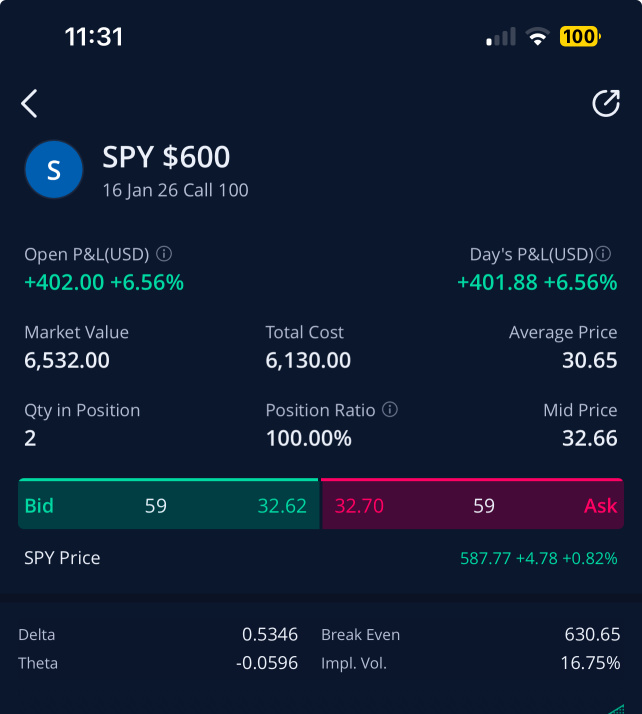
Task: Tap the Impl. Vol. label
Action: pos(354,664)
